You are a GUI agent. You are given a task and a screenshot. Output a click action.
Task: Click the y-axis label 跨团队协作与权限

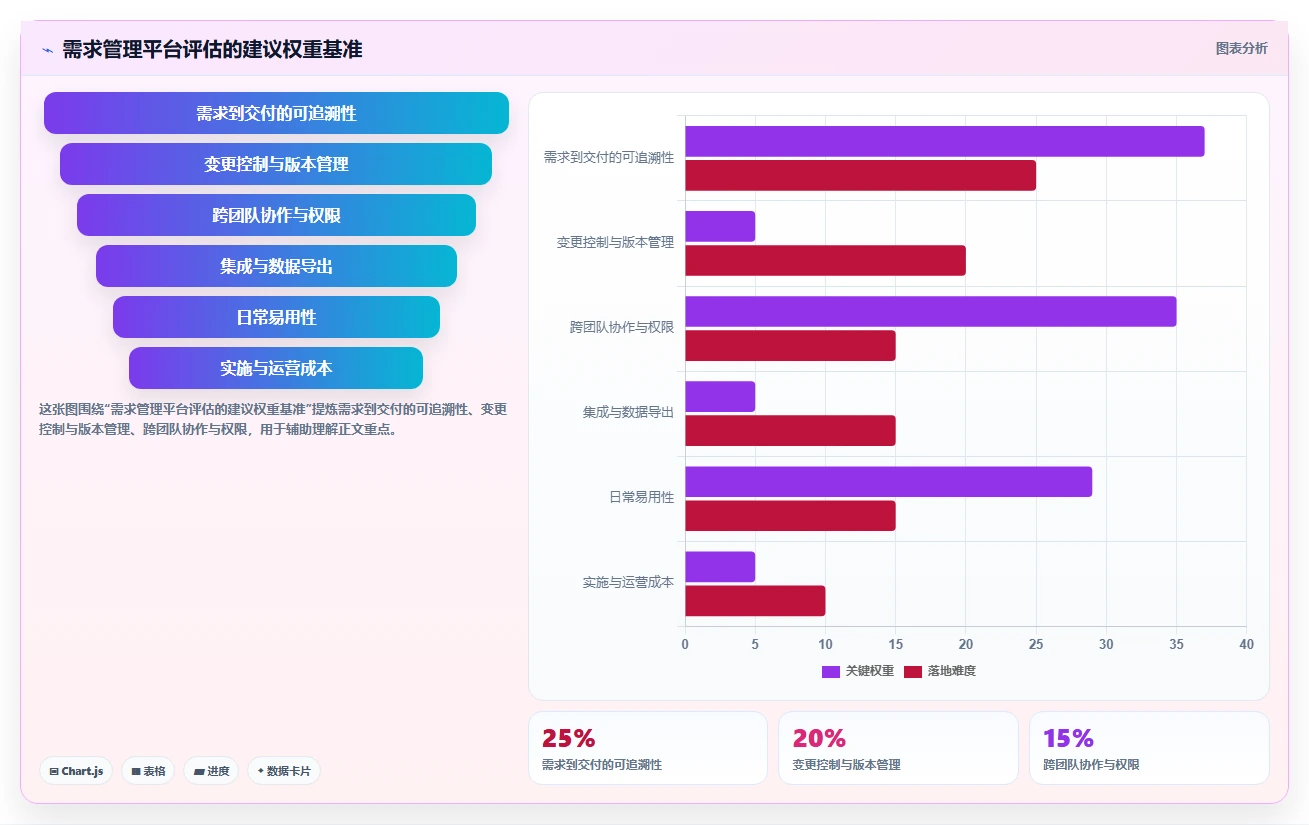tap(622, 327)
